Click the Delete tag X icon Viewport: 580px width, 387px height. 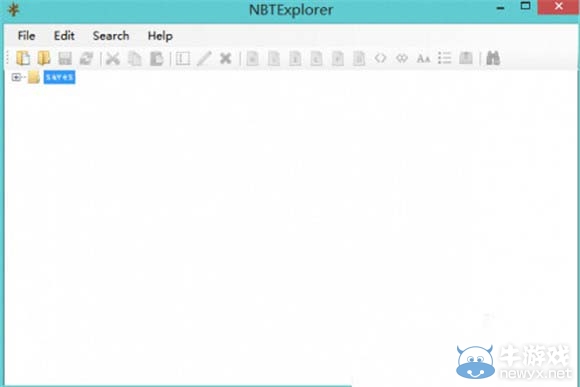point(225,58)
